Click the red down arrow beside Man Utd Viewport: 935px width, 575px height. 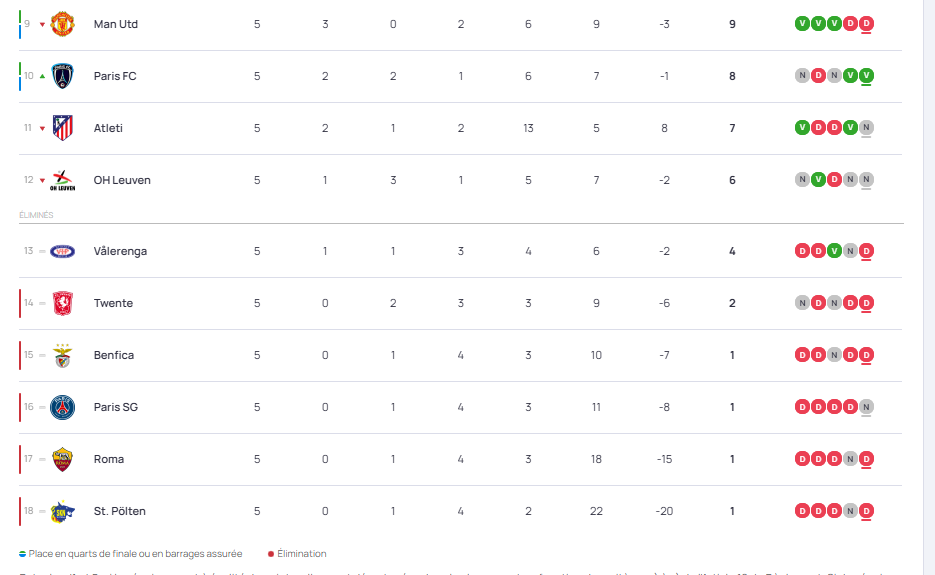[x=42, y=24]
